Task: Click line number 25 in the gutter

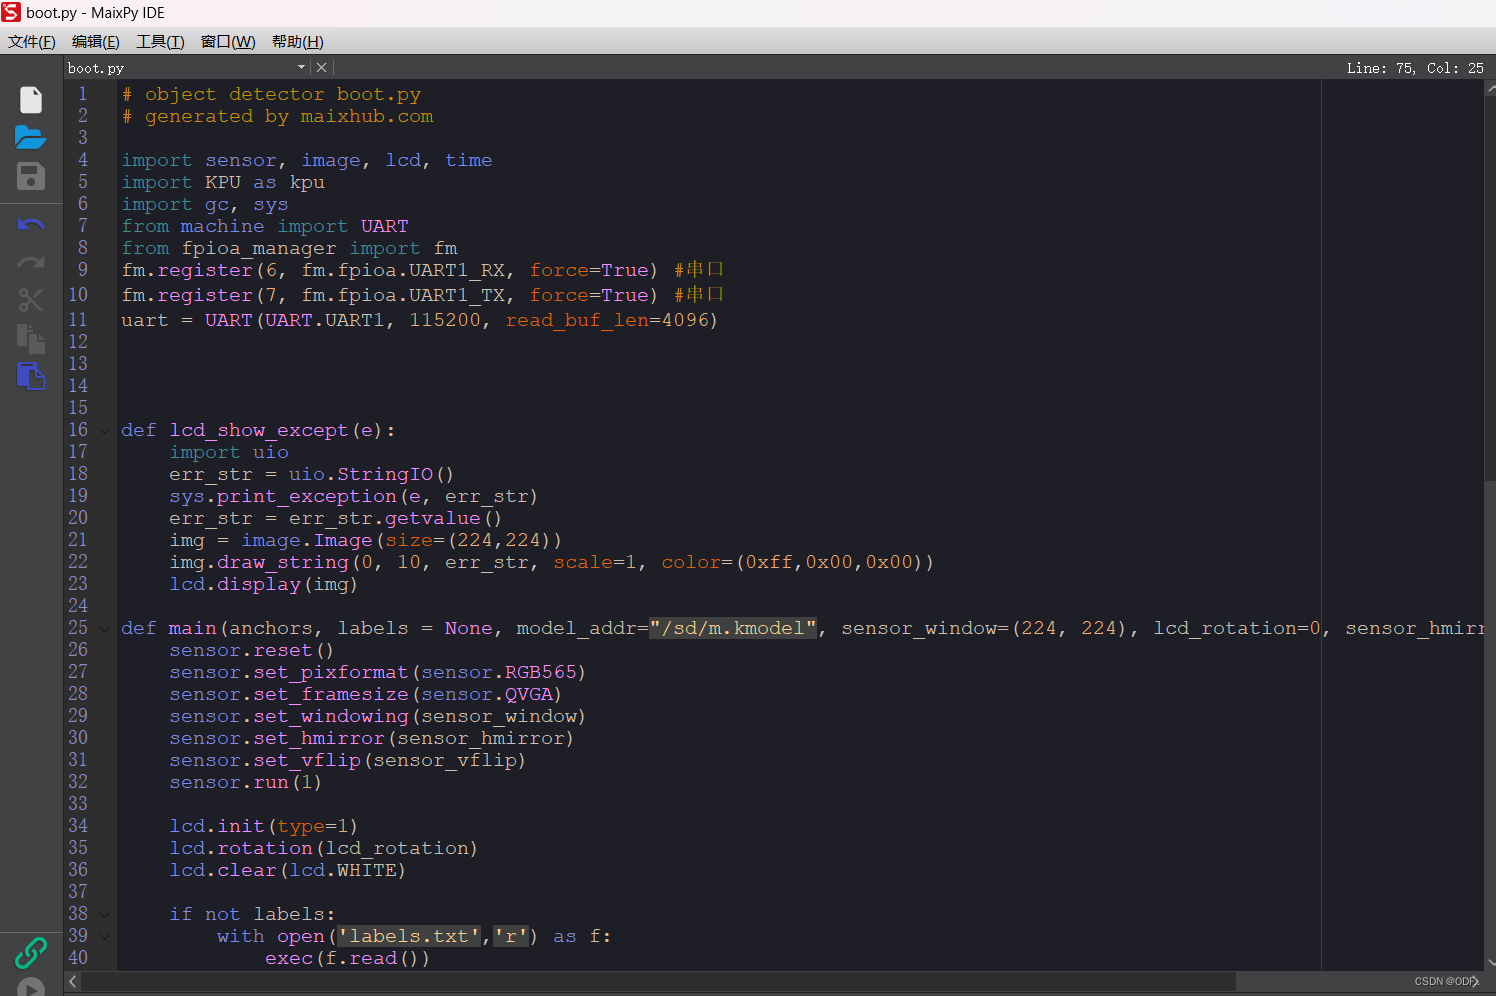Action: (x=78, y=628)
